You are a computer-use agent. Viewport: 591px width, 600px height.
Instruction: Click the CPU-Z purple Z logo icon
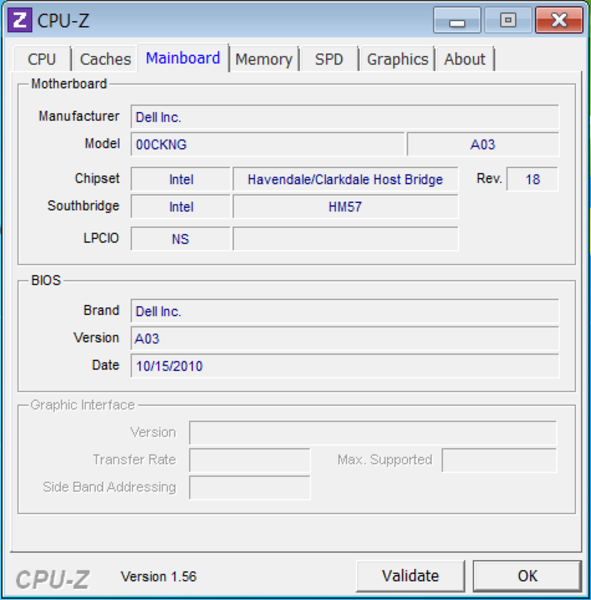click(x=20, y=20)
